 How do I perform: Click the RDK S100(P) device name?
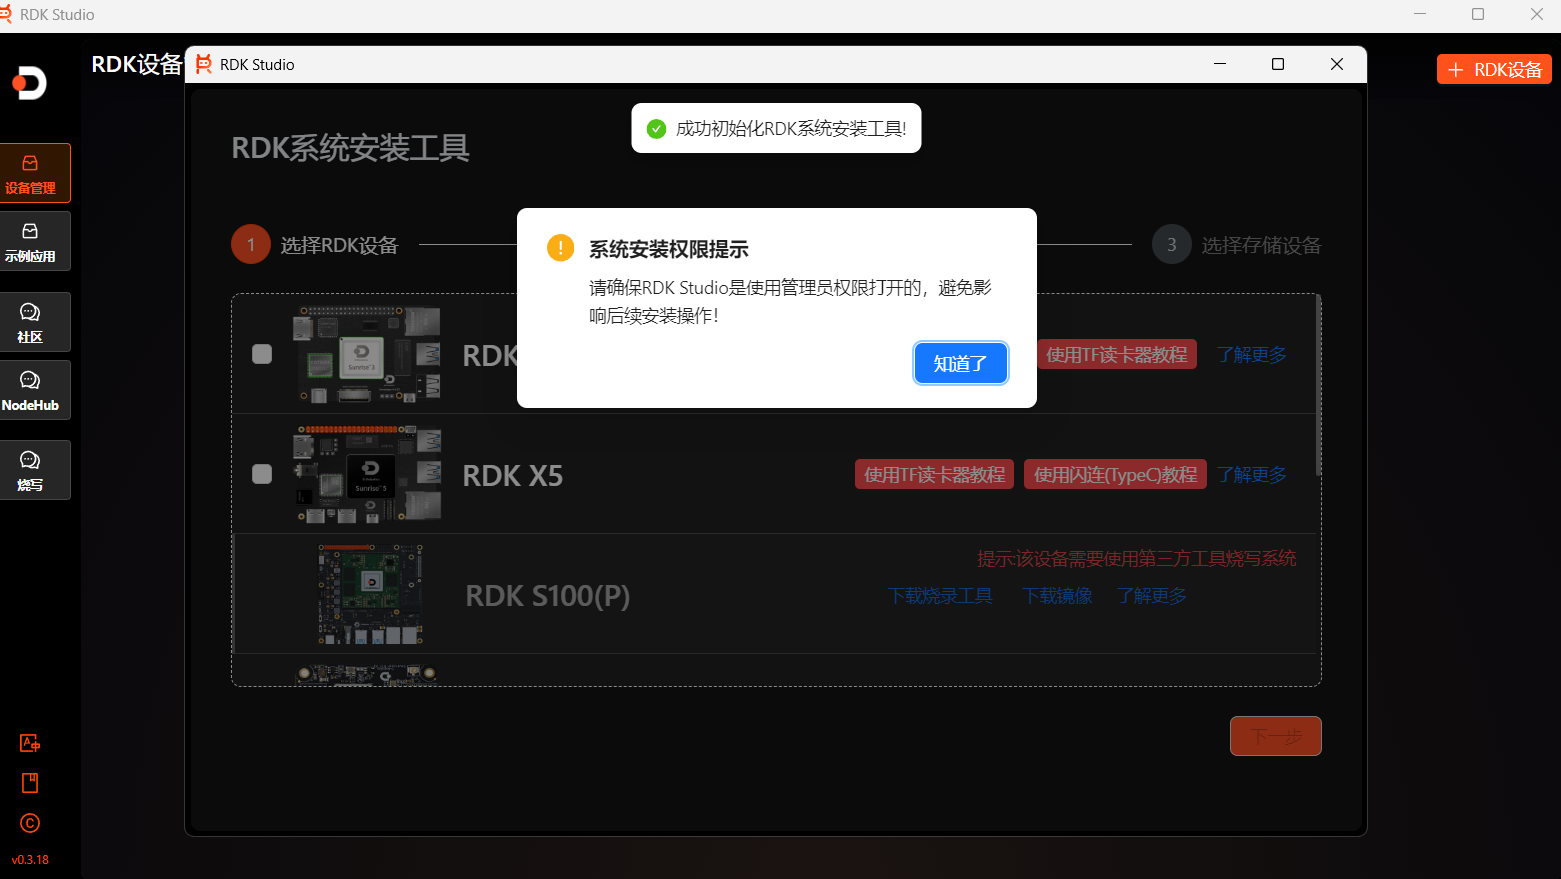coord(548,596)
